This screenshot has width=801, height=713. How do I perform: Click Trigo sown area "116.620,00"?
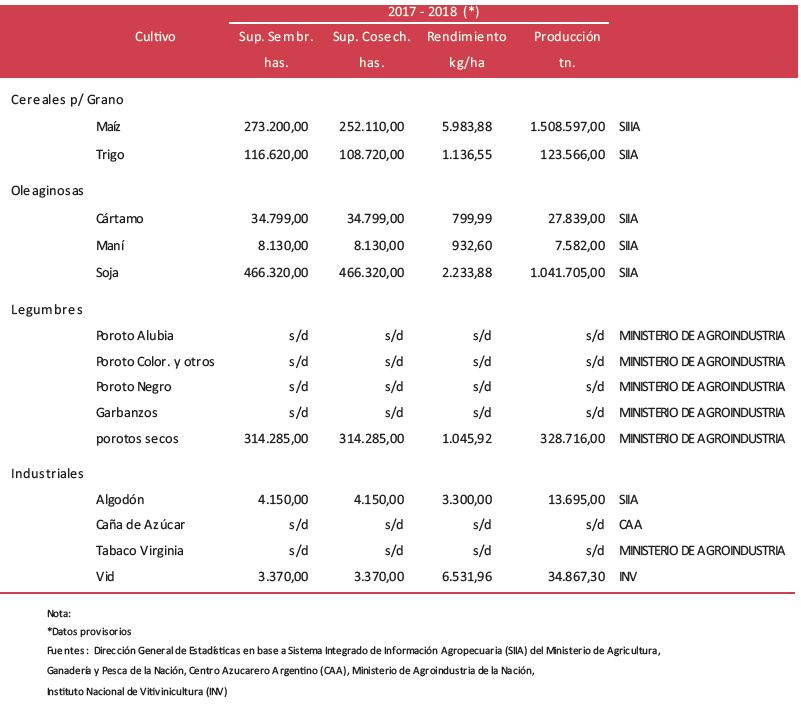pyautogui.click(x=276, y=155)
